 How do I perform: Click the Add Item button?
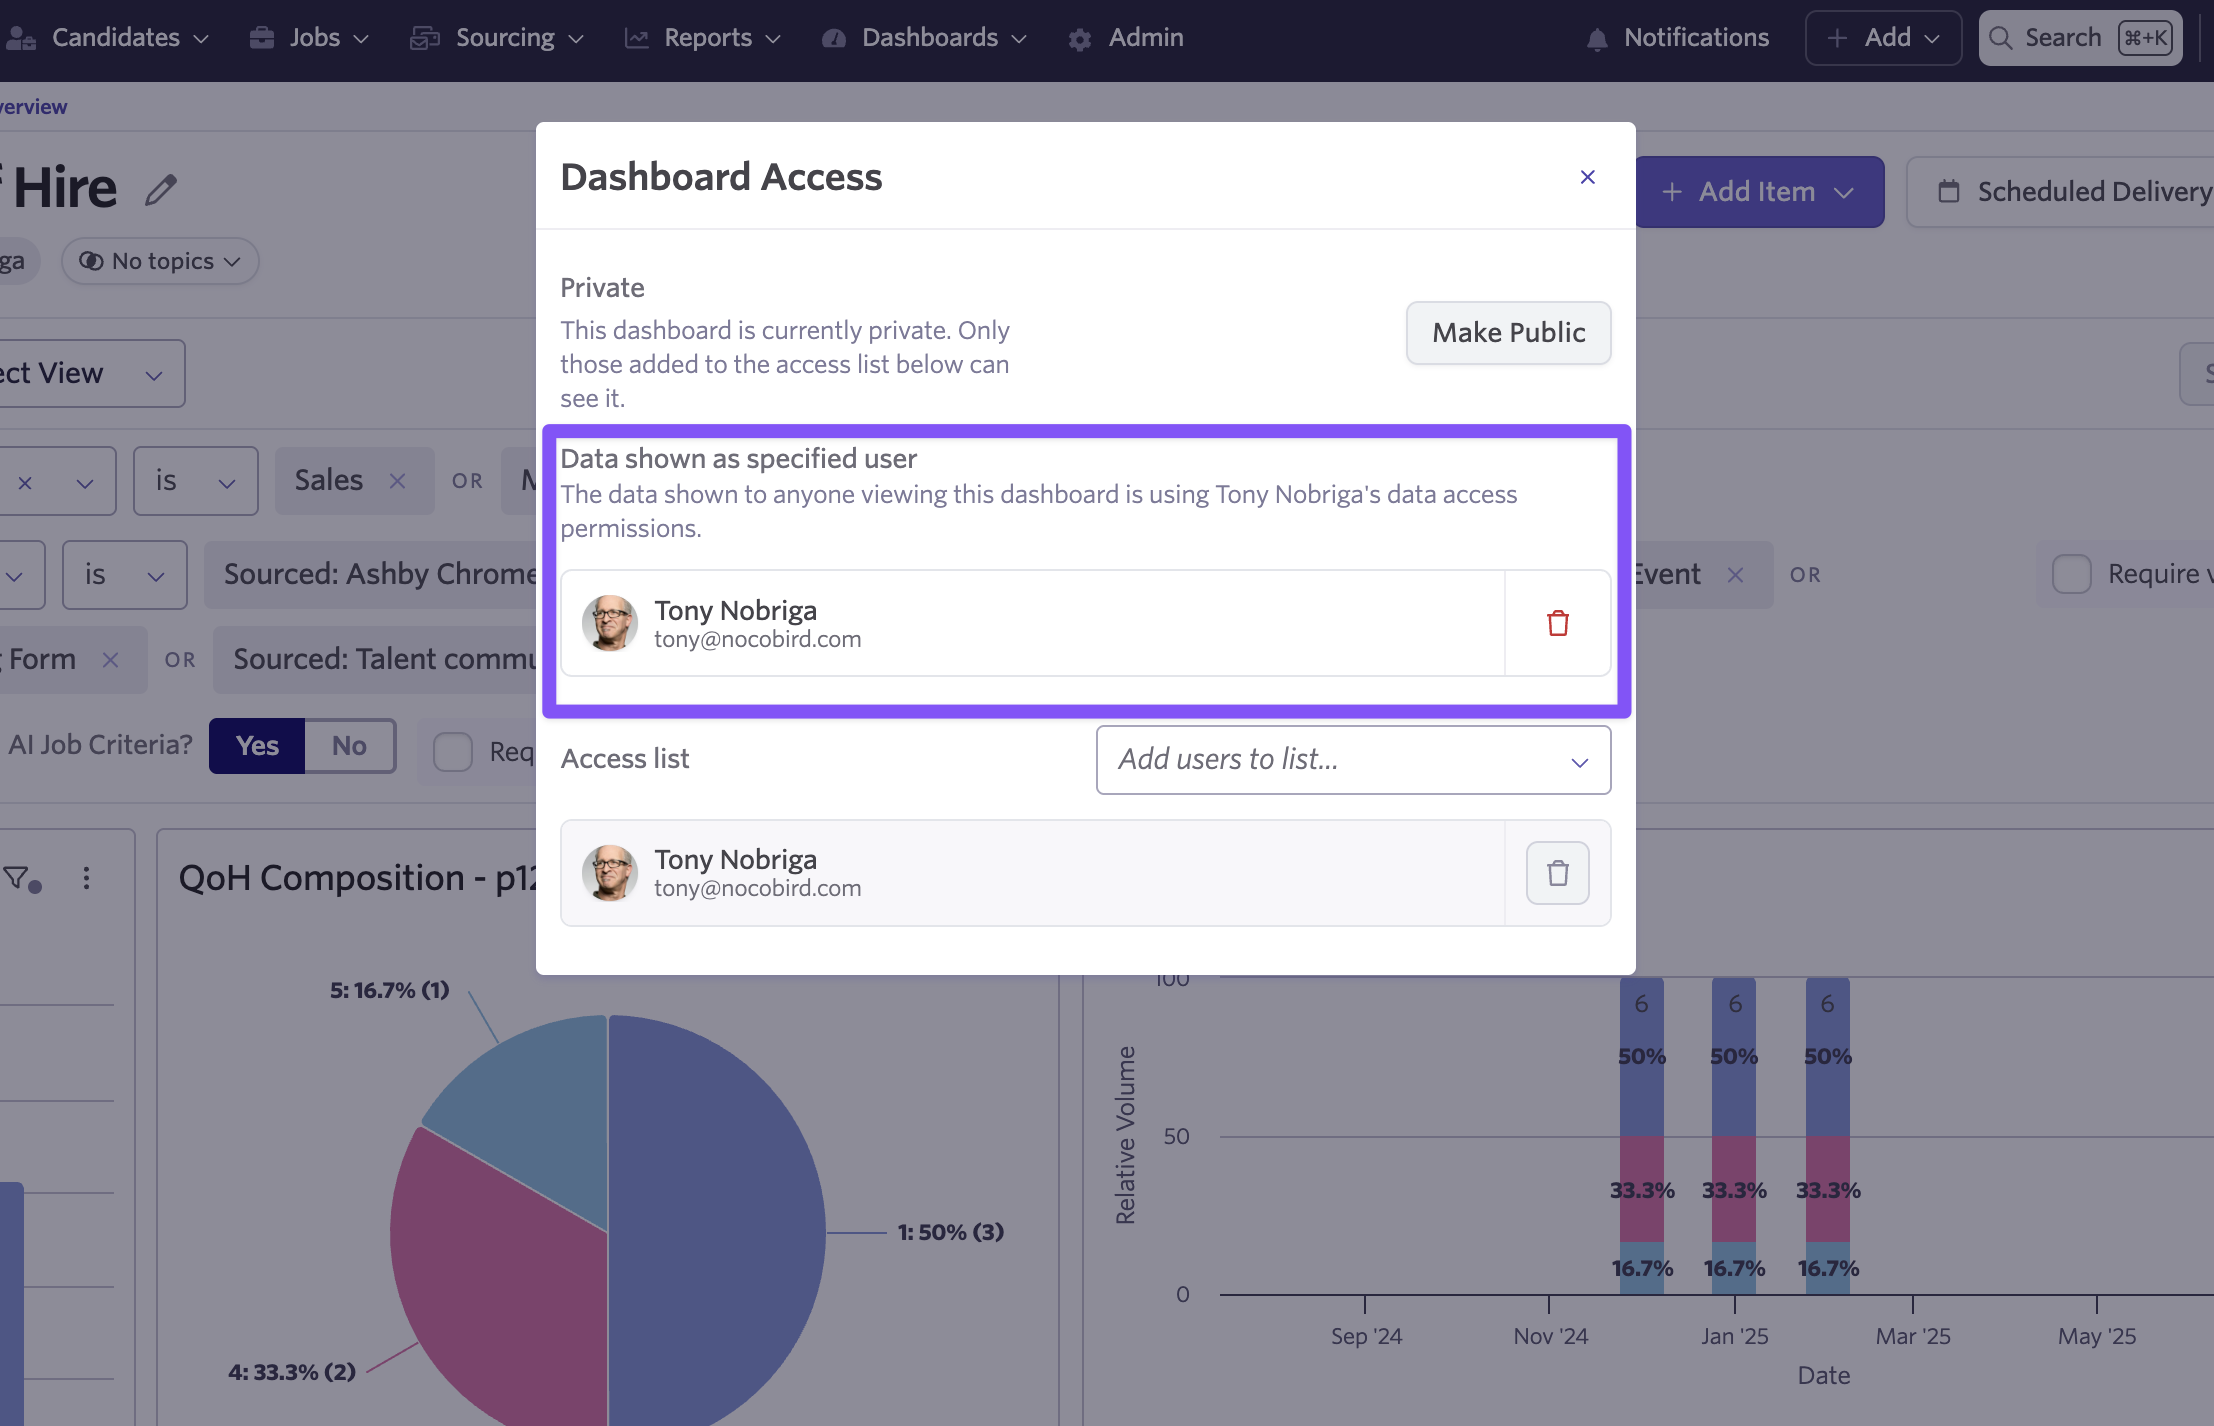[1759, 192]
